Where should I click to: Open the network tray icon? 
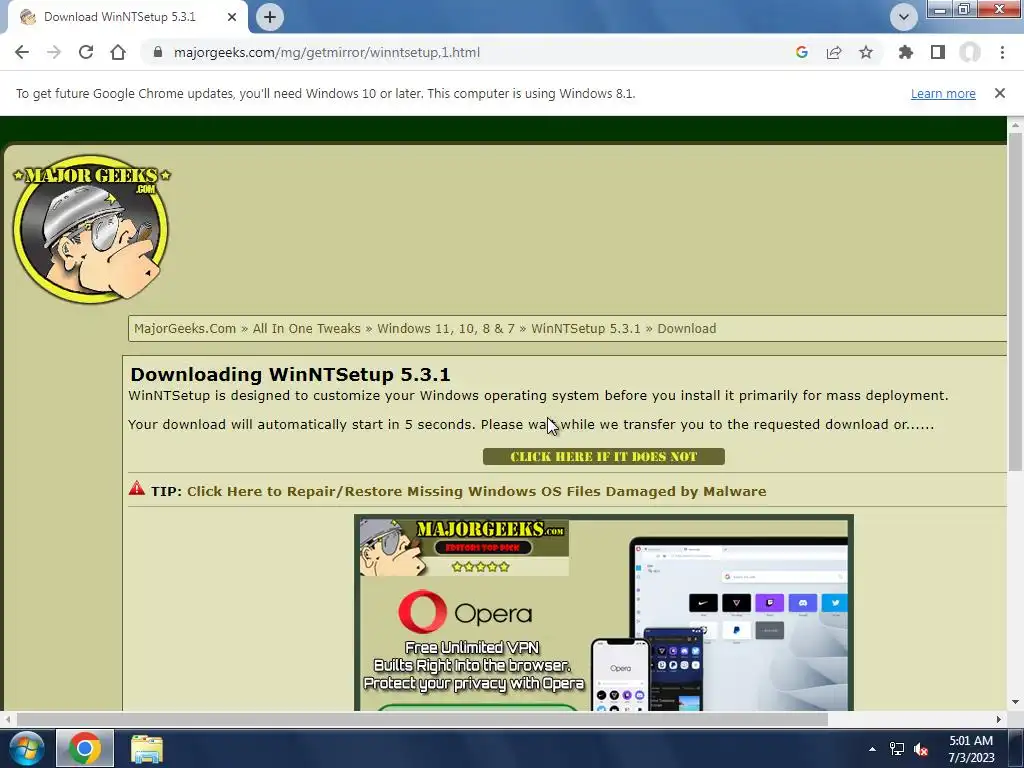(897, 749)
